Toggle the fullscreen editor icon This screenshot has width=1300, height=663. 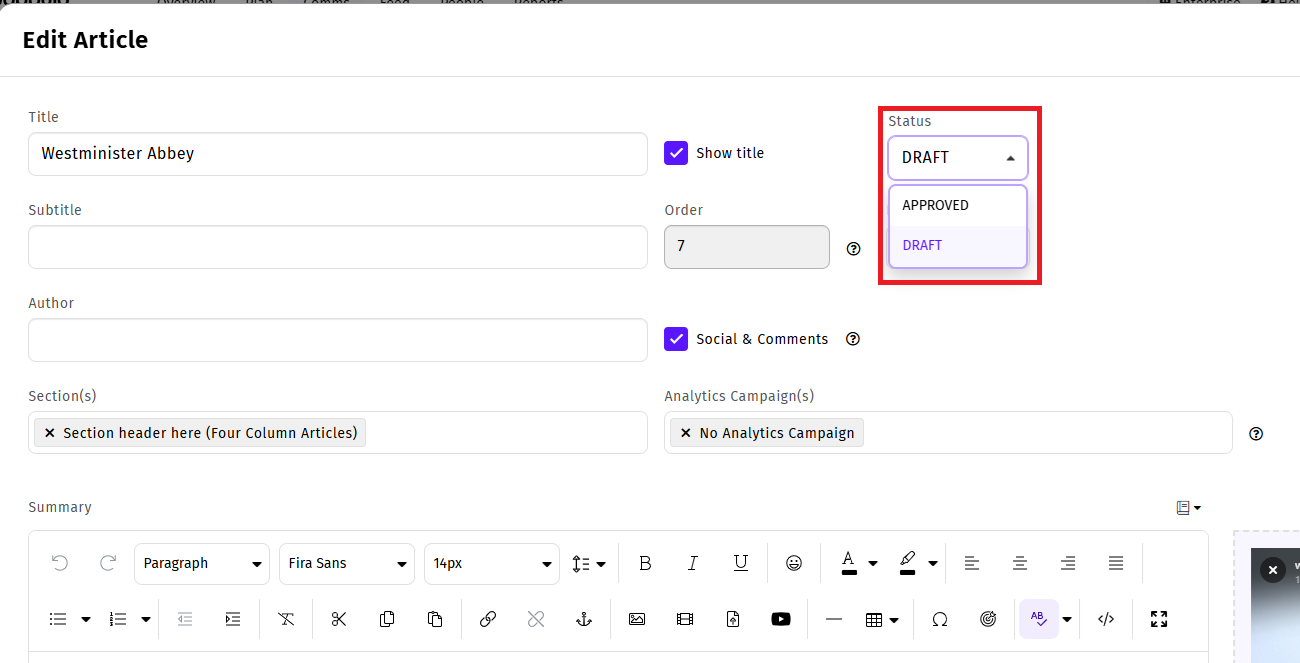pyautogui.click(x=1159, y=619)
